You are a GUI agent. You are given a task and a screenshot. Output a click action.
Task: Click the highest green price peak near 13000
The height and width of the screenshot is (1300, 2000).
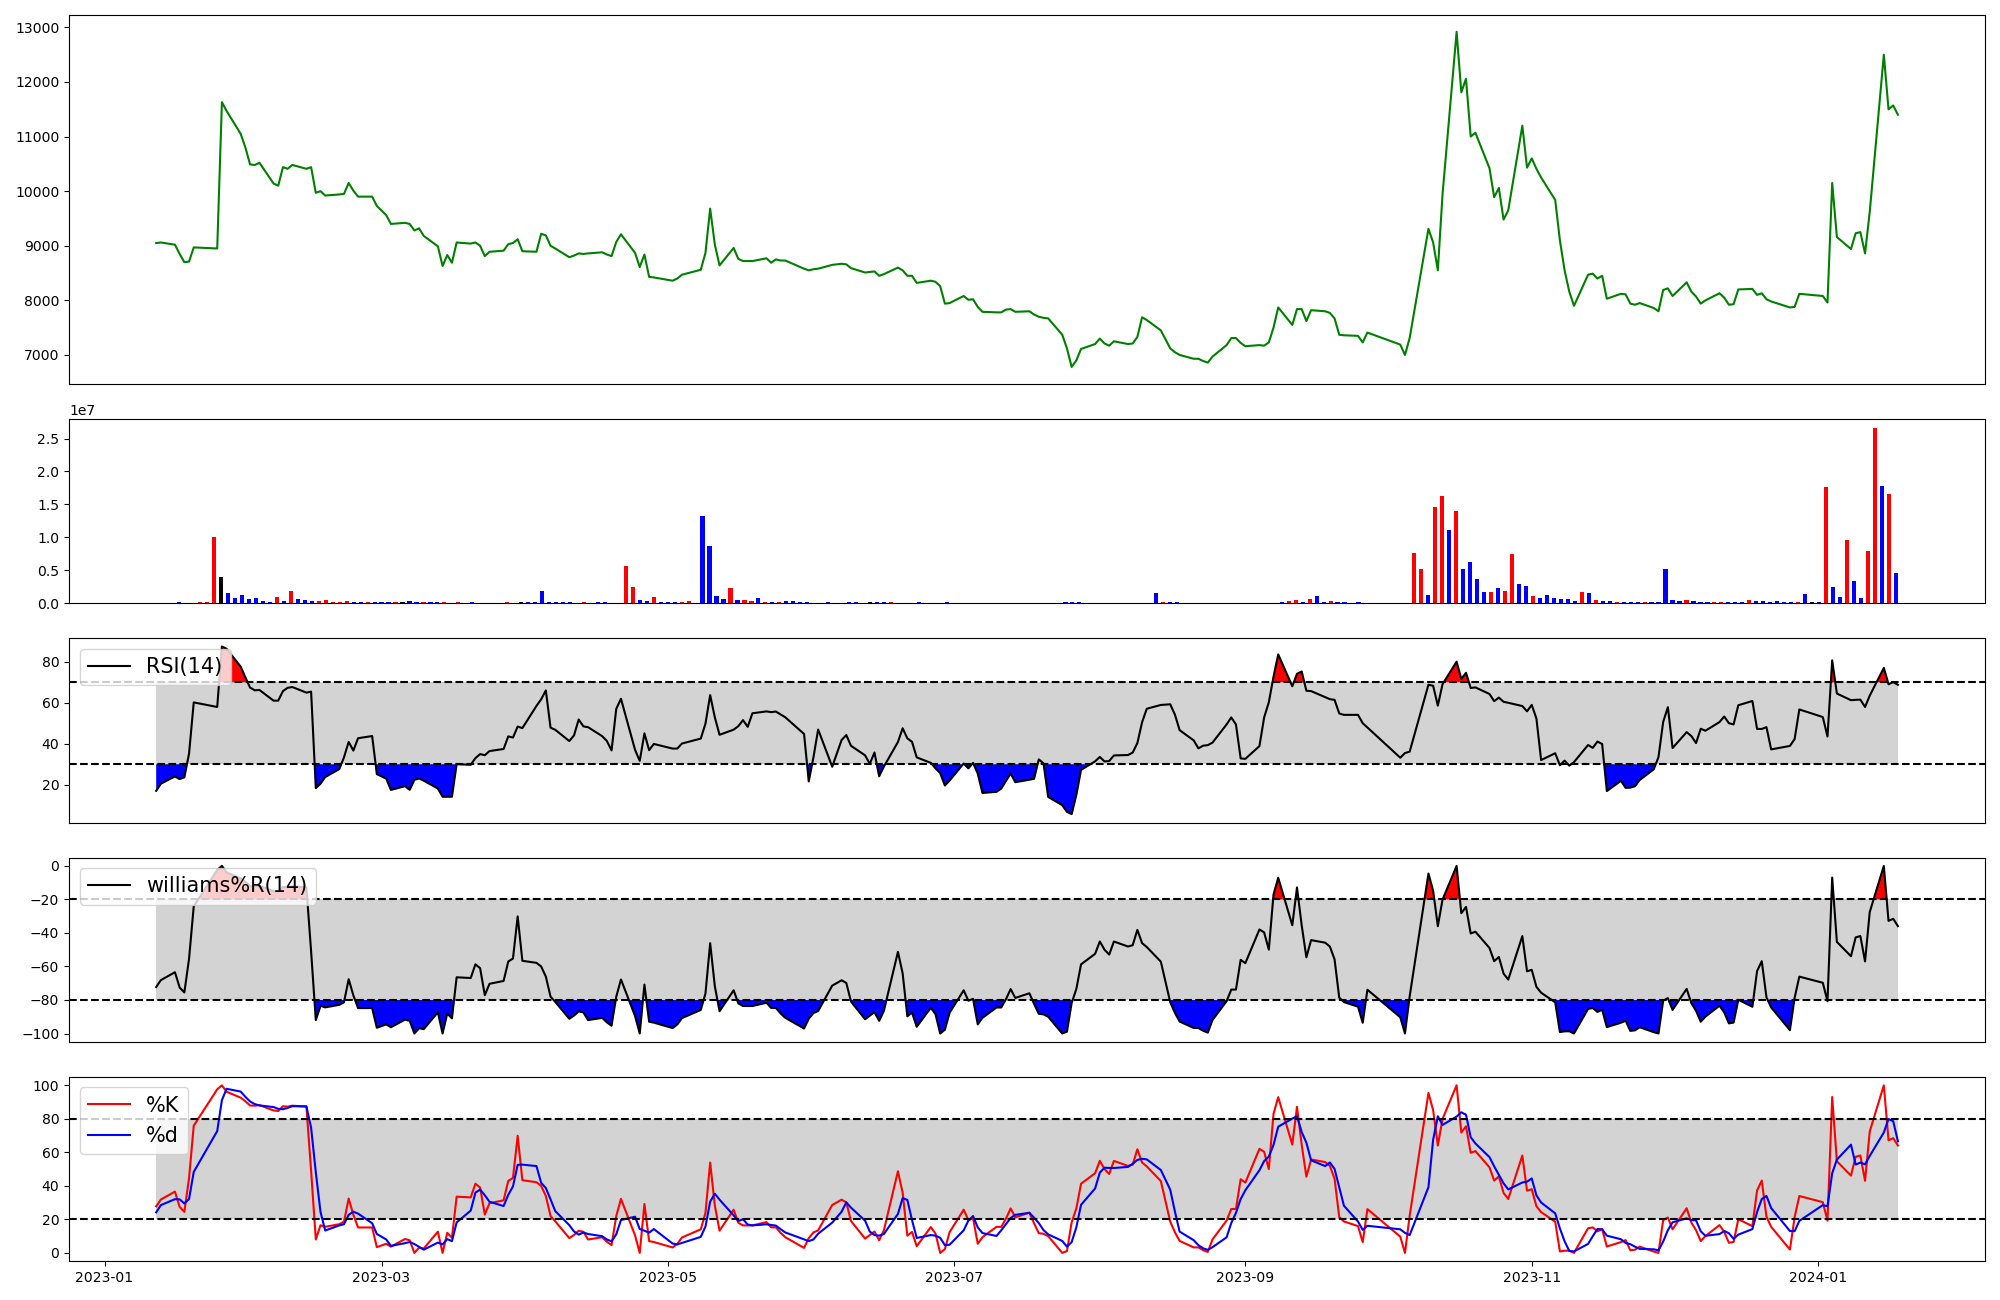[1456, 33]
